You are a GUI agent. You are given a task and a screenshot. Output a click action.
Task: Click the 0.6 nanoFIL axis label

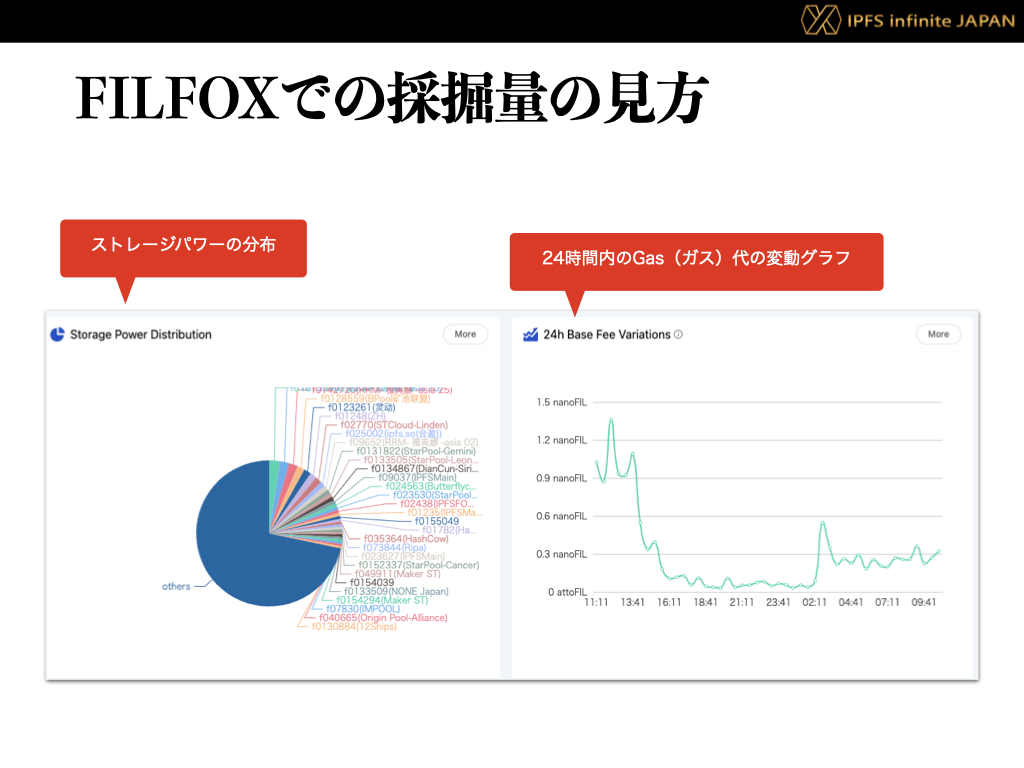coord(562,516)
